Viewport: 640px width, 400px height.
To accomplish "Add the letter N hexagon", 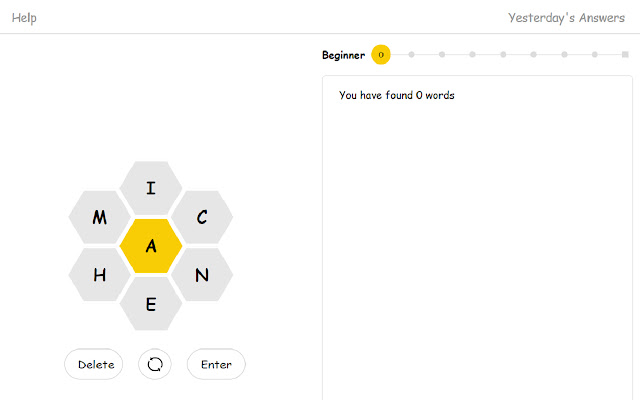I will pyautogui.click(x=202, y=275).
